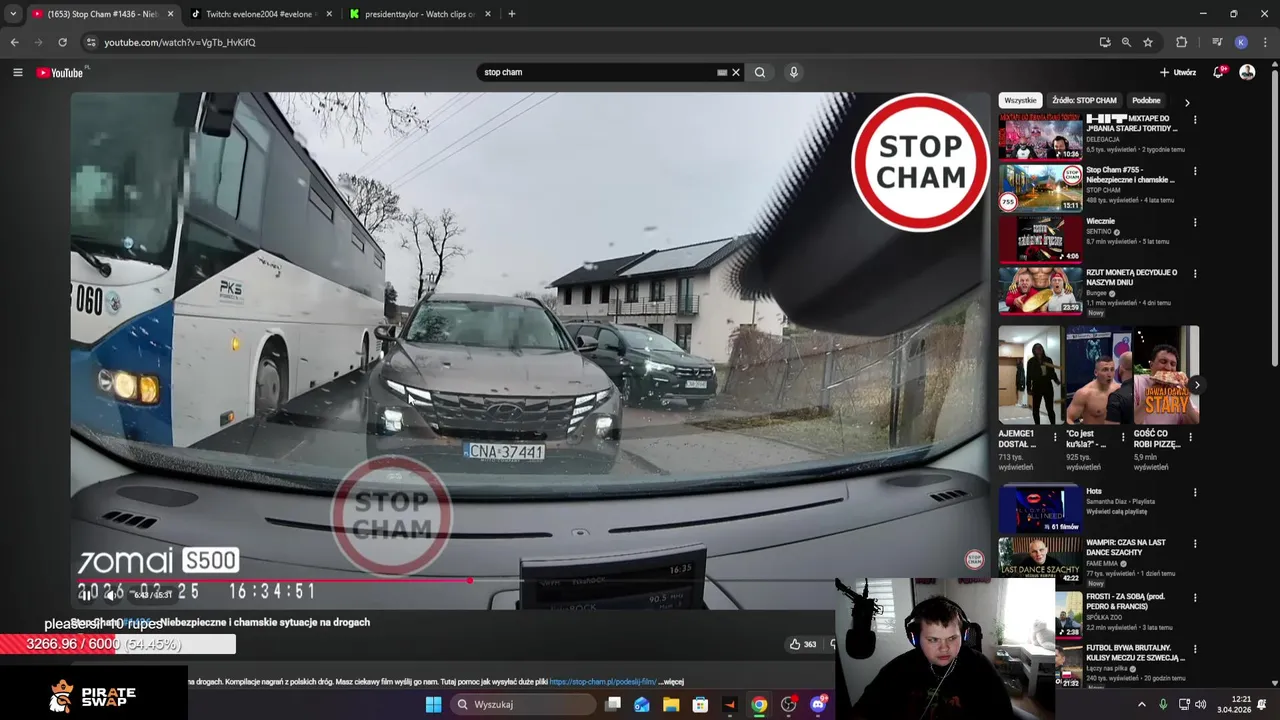The height and width of the screenshot is (720, 1280).
Task: Open Discord from the taskbar
Action: coord(818,704)
